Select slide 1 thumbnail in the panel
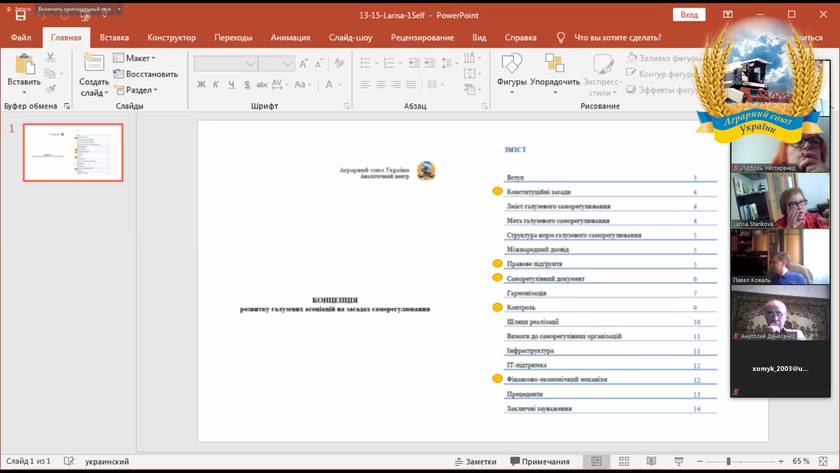Screen dimensions: 840x473 point(73,152)
